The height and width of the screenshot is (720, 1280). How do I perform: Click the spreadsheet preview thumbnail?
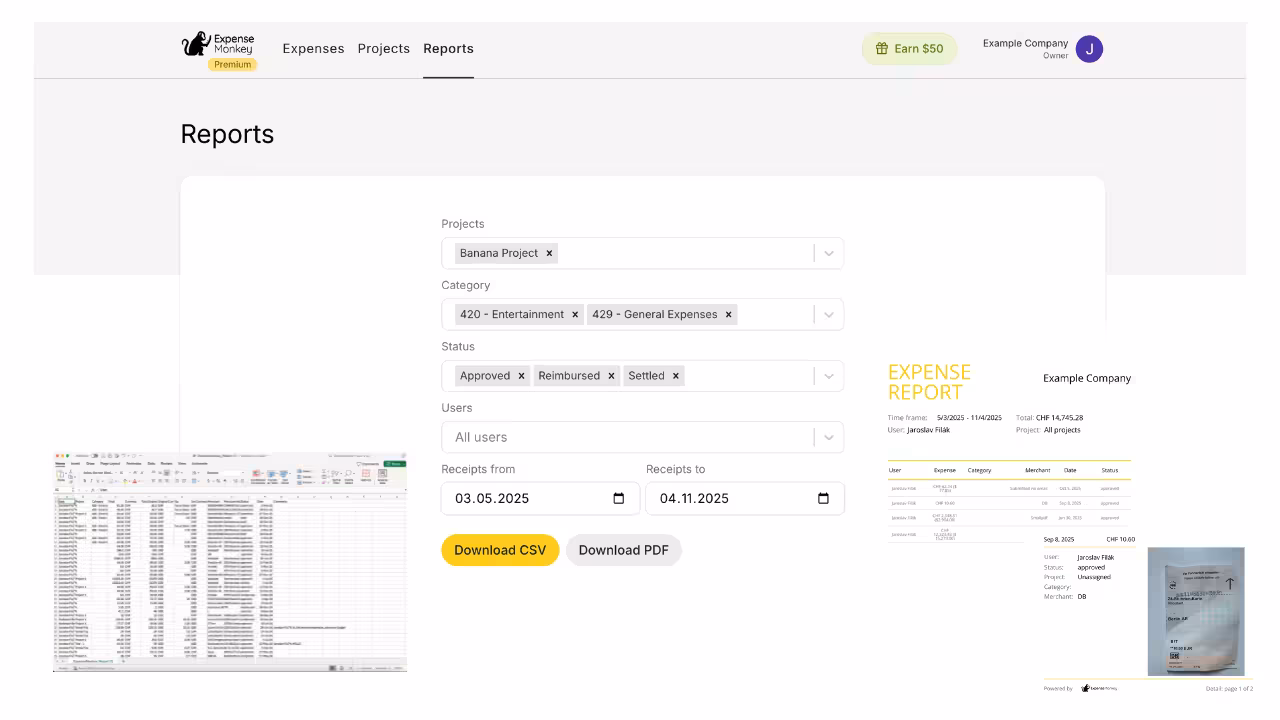click(x=230, y=562)
